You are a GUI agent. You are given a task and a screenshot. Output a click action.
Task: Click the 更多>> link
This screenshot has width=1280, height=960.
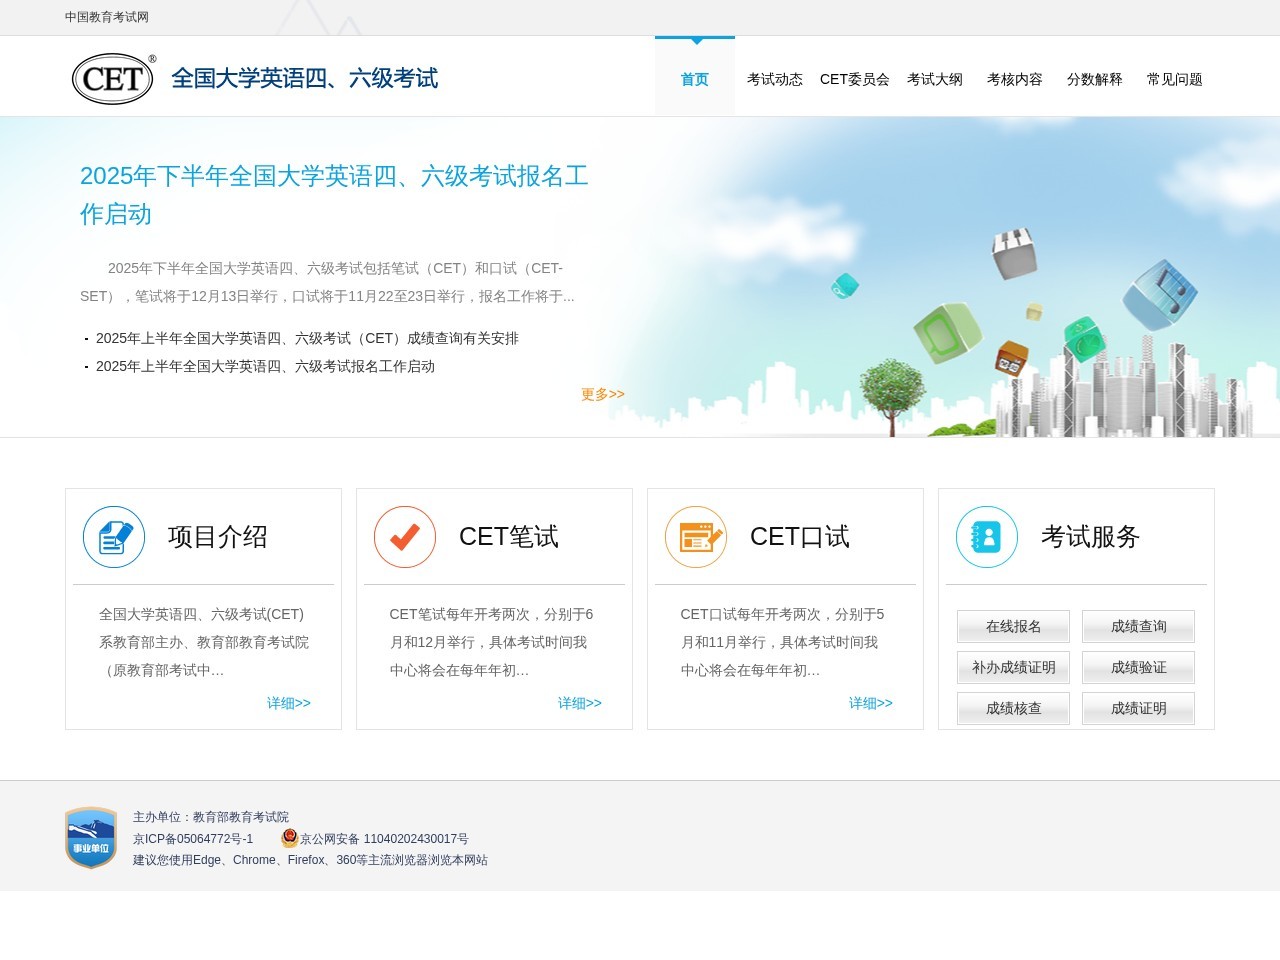(600, 394)
